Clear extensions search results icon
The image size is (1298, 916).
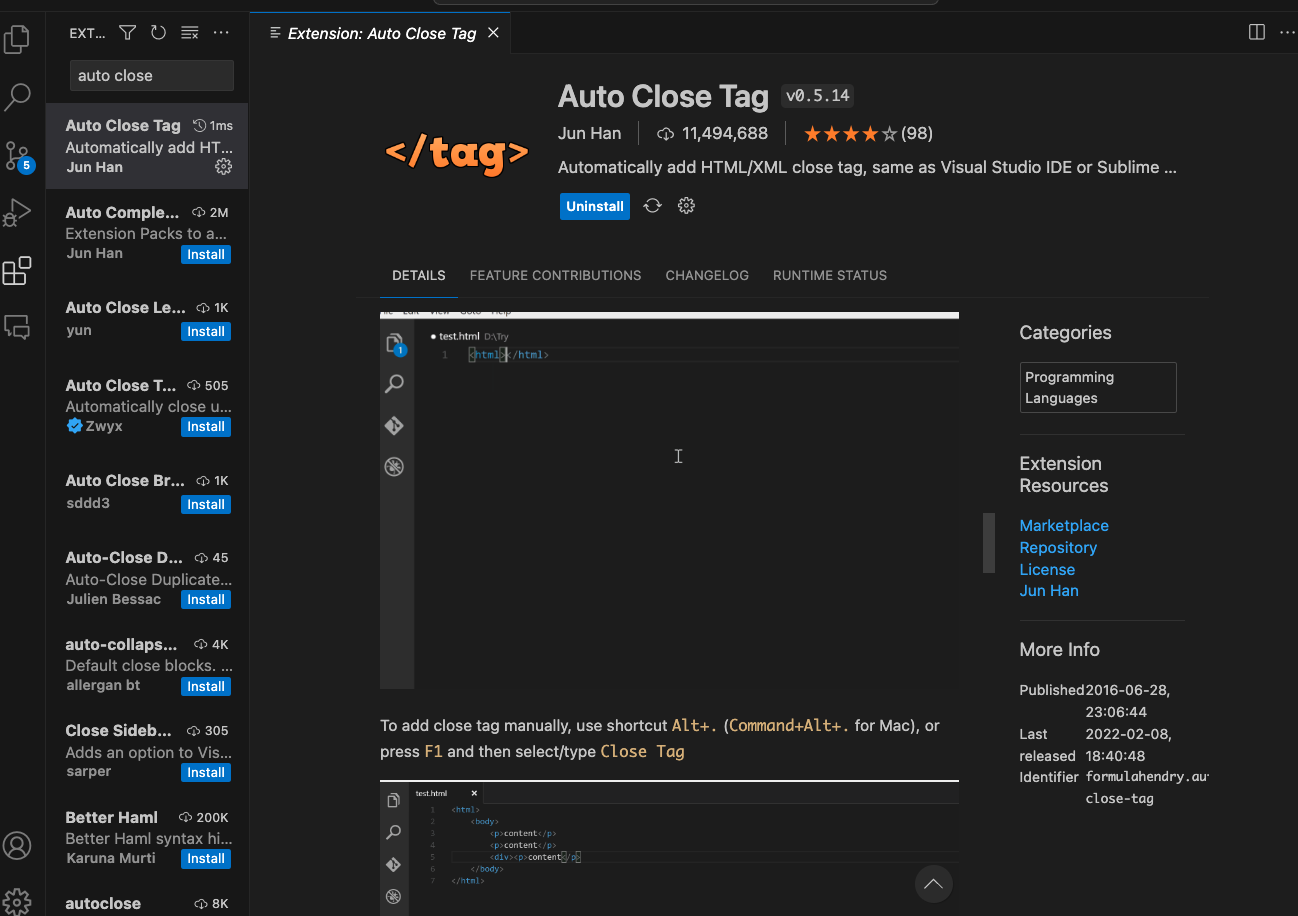[189, 33]
